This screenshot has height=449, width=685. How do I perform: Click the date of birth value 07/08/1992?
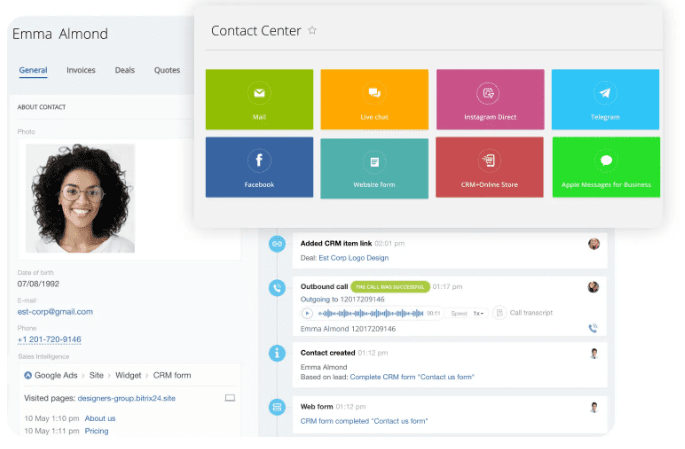click(38, 284)
